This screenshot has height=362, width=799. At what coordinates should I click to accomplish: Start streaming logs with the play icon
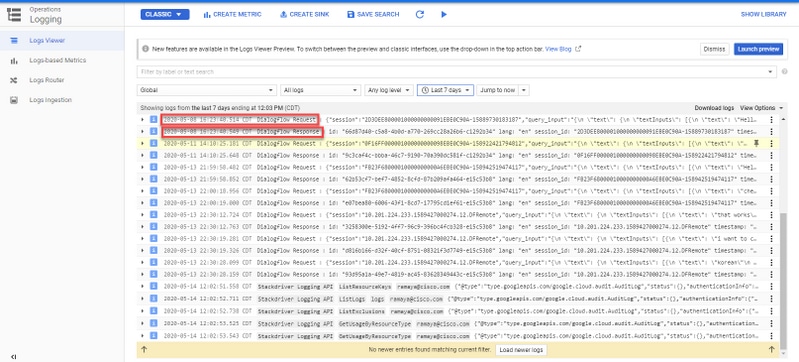click(x=444, y=14)
